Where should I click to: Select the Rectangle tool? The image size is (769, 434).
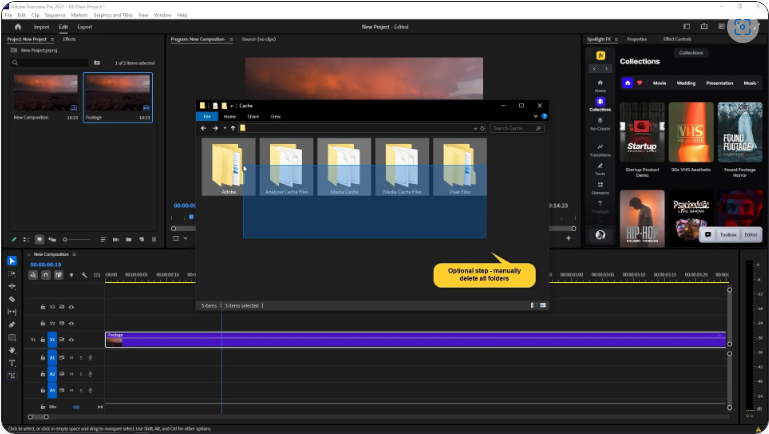[12, 337]
